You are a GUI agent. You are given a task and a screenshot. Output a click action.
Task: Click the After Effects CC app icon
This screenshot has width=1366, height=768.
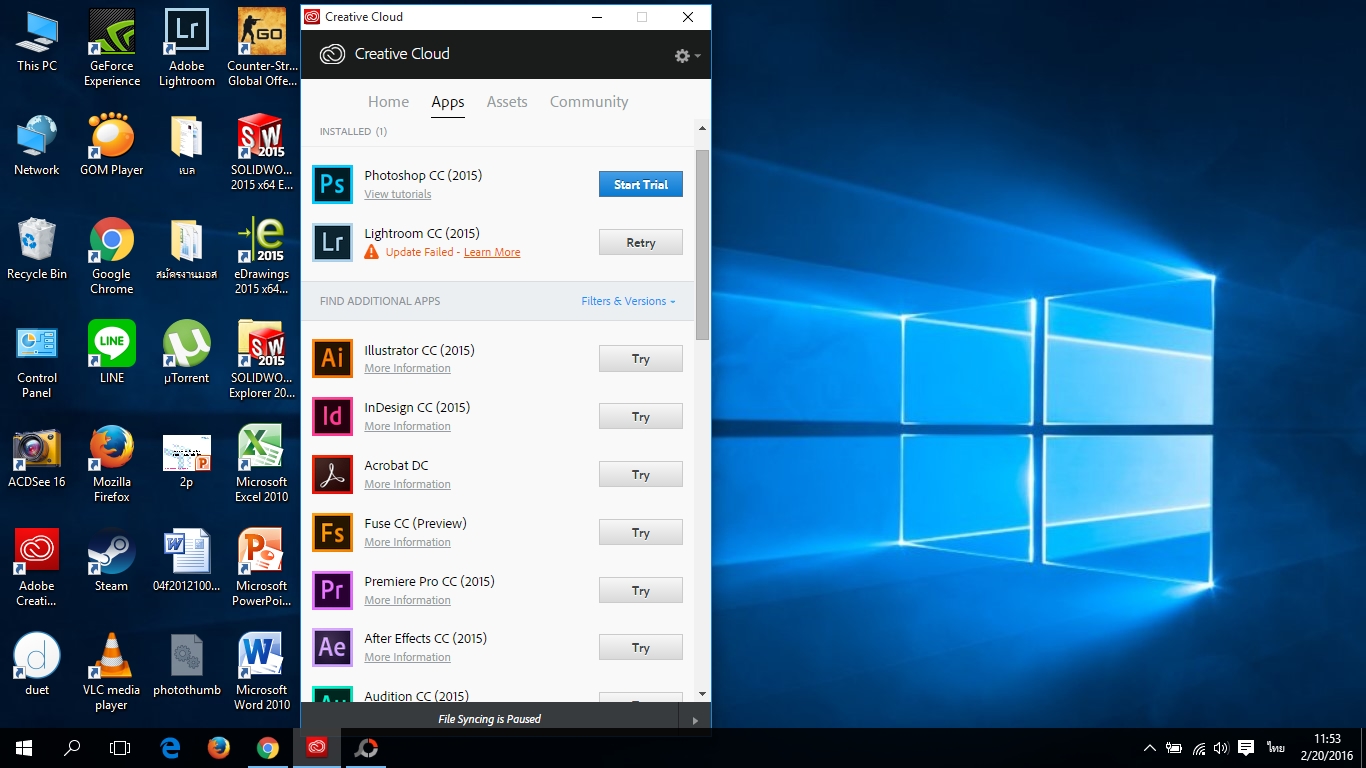[x=332, y=647]
